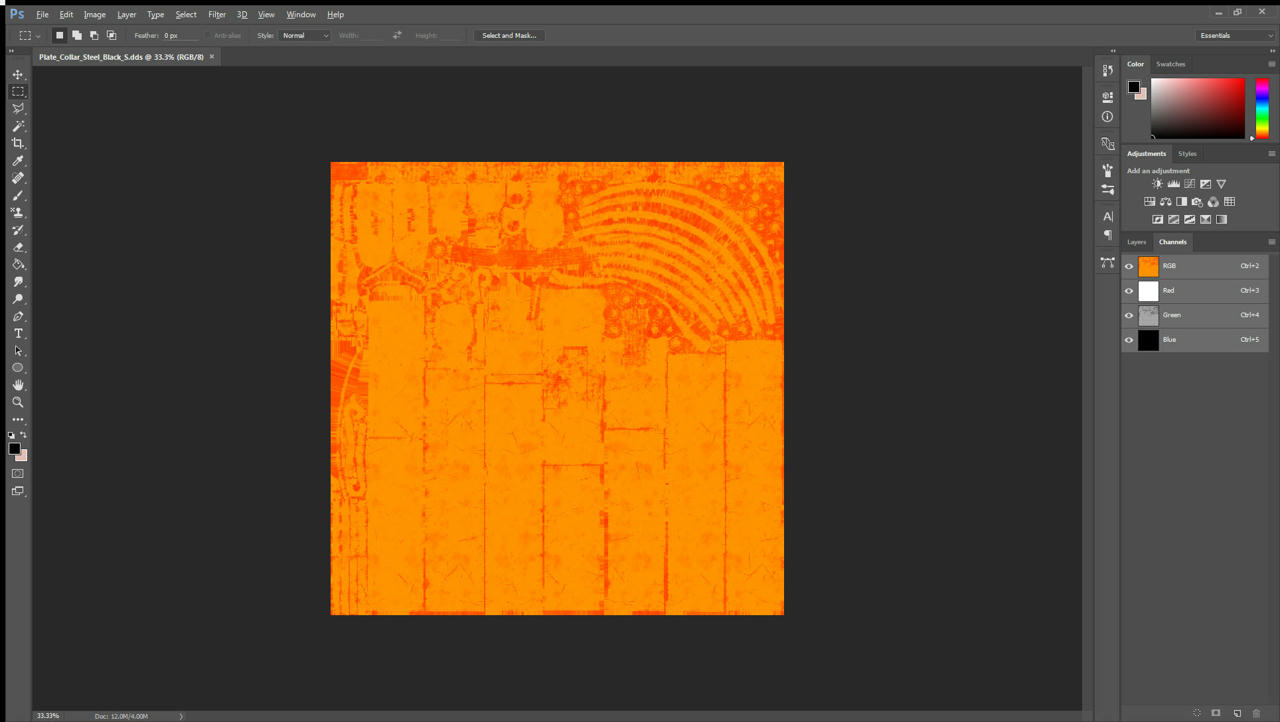Open the Style dropdown set to Normal
The height and width of the screenshot is (722, 1280).
tap(304, 35)
